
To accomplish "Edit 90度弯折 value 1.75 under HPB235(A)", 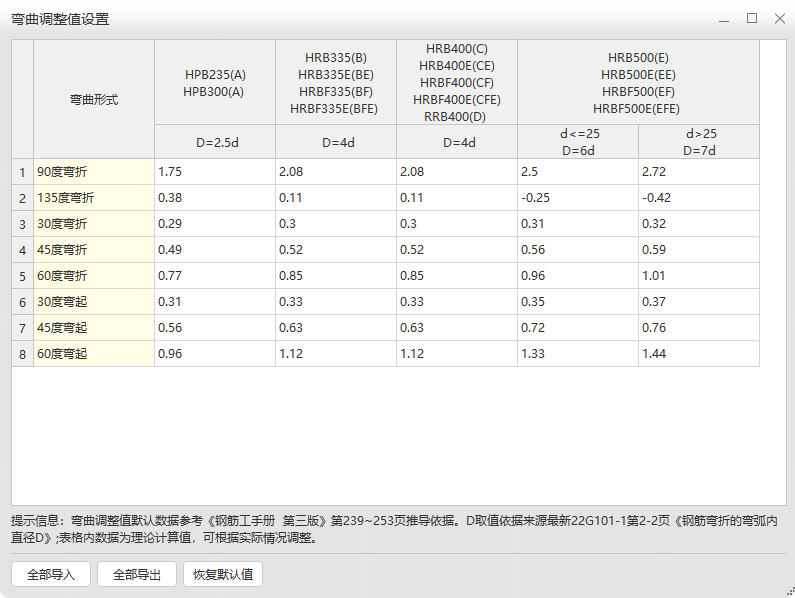I will tap(215, 171).
